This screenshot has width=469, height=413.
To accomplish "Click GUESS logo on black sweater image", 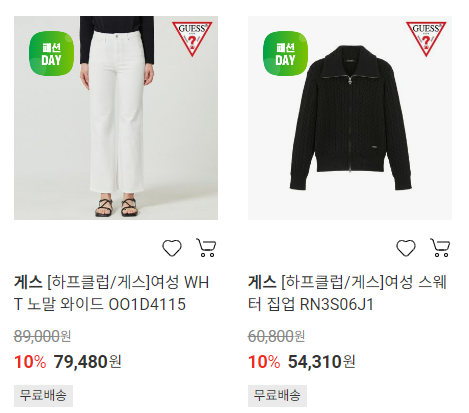I will (x=426, y=39).
